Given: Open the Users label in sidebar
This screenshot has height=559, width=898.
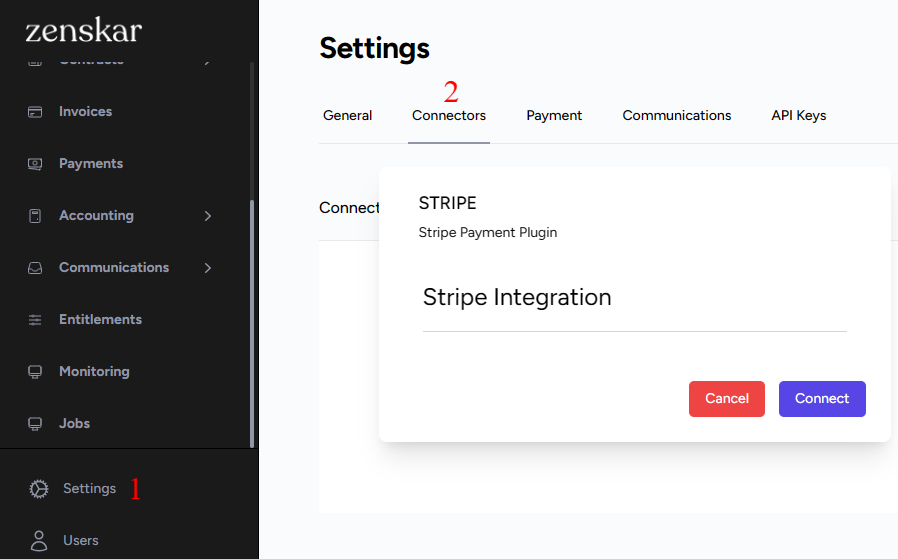Looking at the screenshot, I should click(81, 540).
